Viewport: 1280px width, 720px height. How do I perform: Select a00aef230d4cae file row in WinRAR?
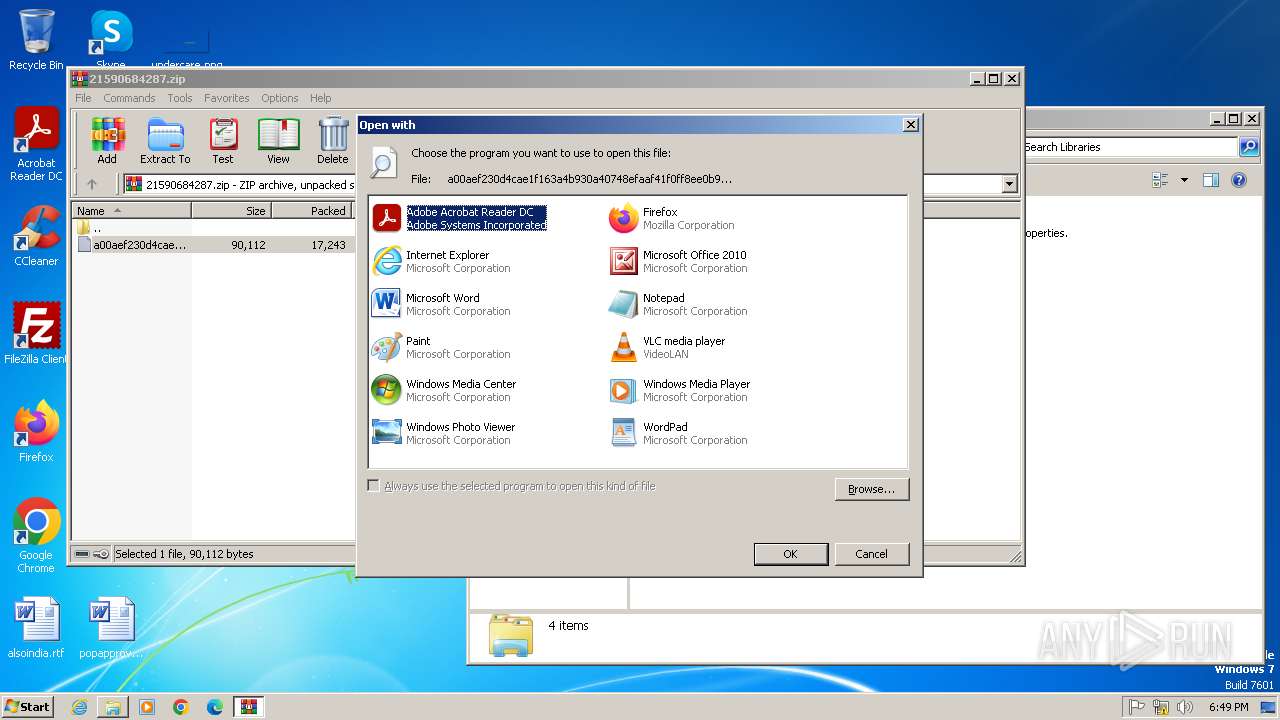coord(214,244)
